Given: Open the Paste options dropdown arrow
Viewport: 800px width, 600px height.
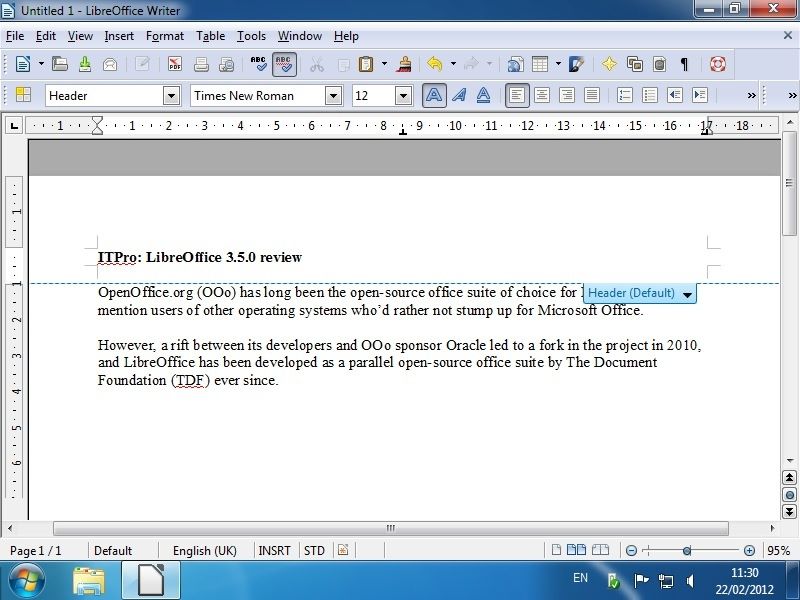Looking at the screenshot, I should pos(384,64).
